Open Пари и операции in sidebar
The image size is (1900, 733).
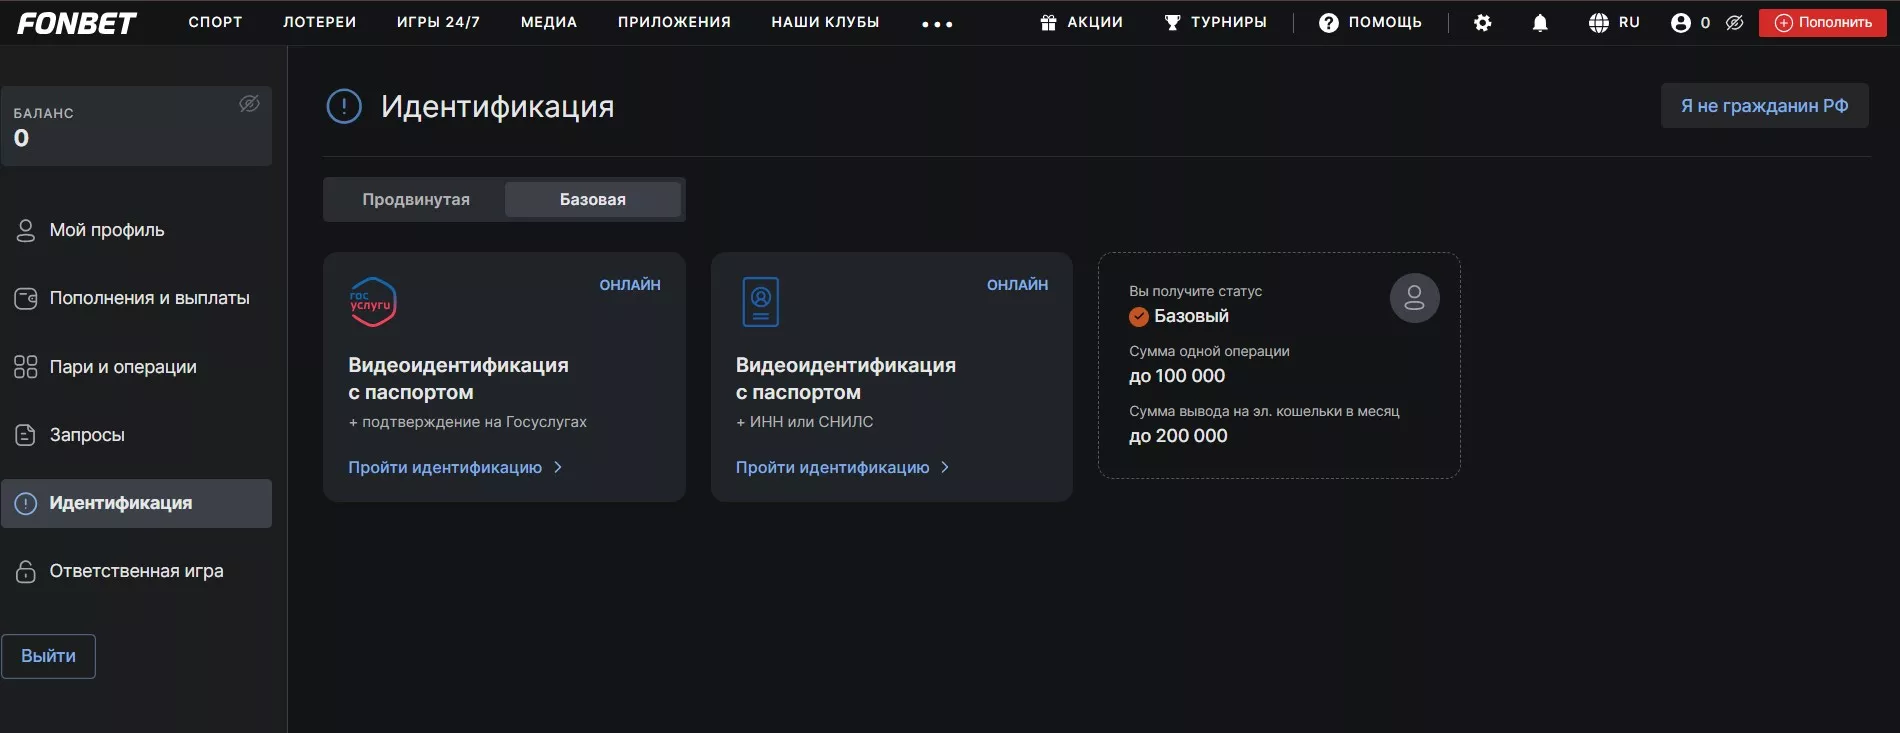point(136,367)
